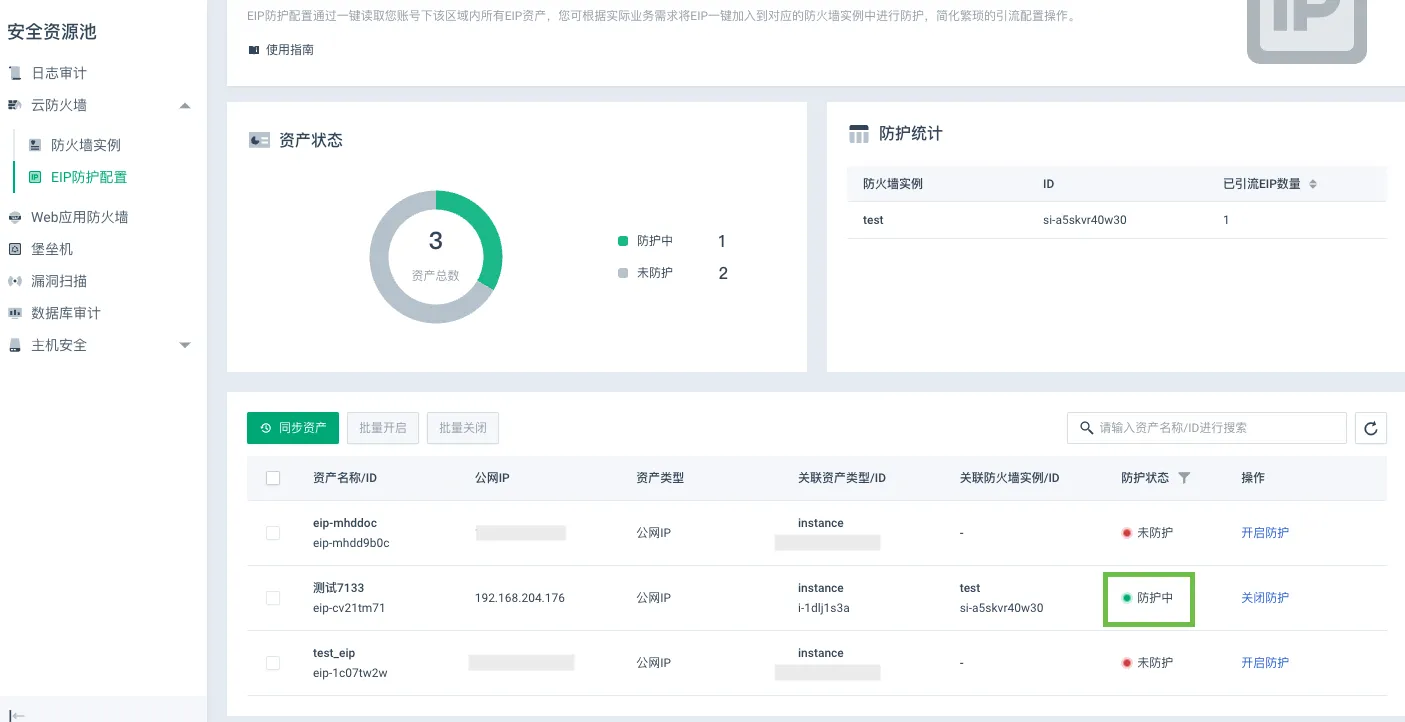Click the 数据库审计 database audit icon
Viewport: 1405px width, 722px height.
(x=15, y=313)
